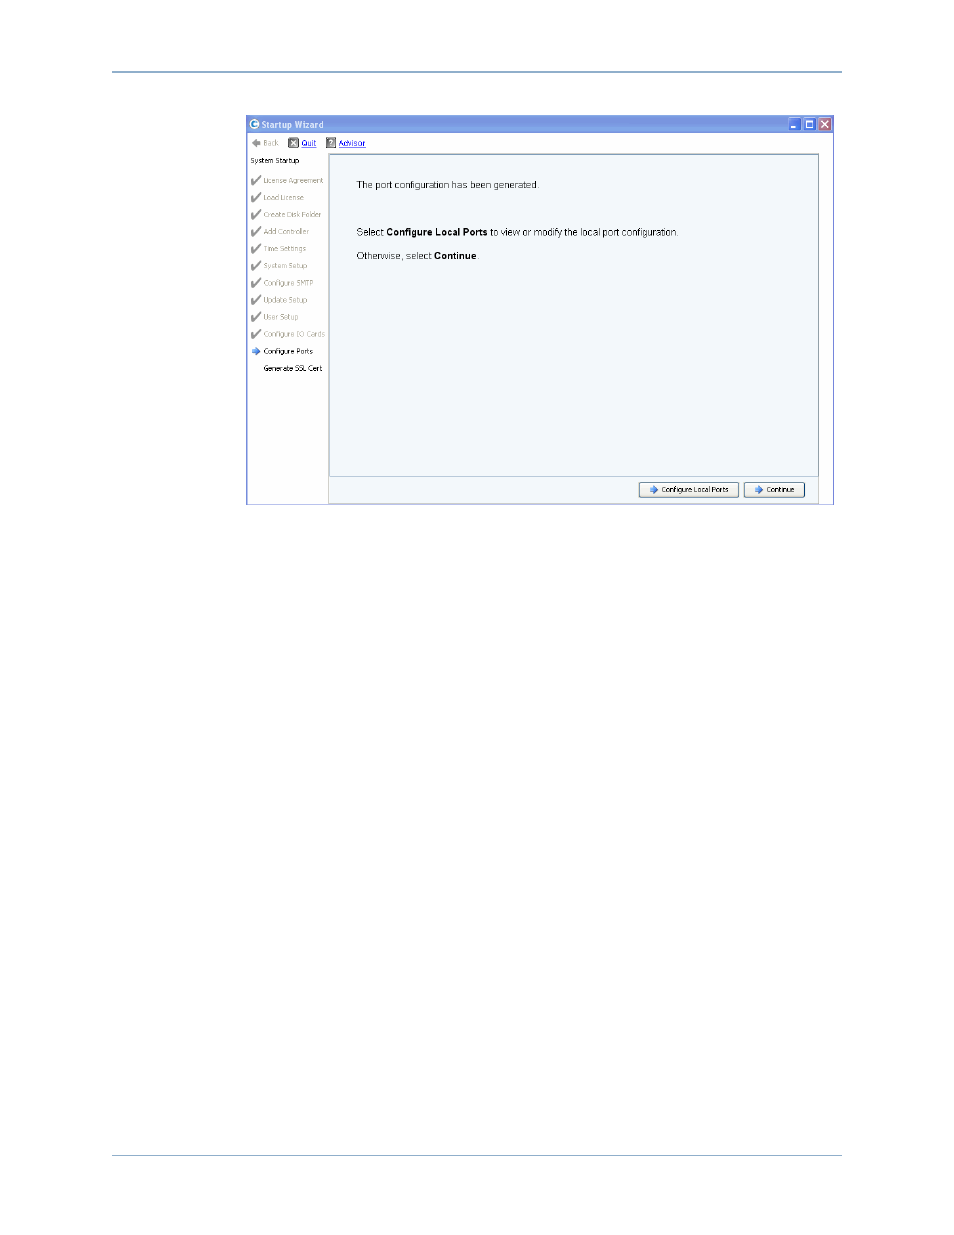Select the Configure SMTP step
Screen dimensions: 954x1235
[x=288, y=283]
